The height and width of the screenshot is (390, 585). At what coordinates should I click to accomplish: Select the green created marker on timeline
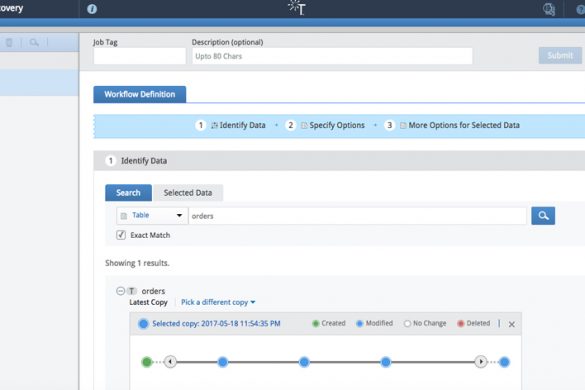[147, 362]
